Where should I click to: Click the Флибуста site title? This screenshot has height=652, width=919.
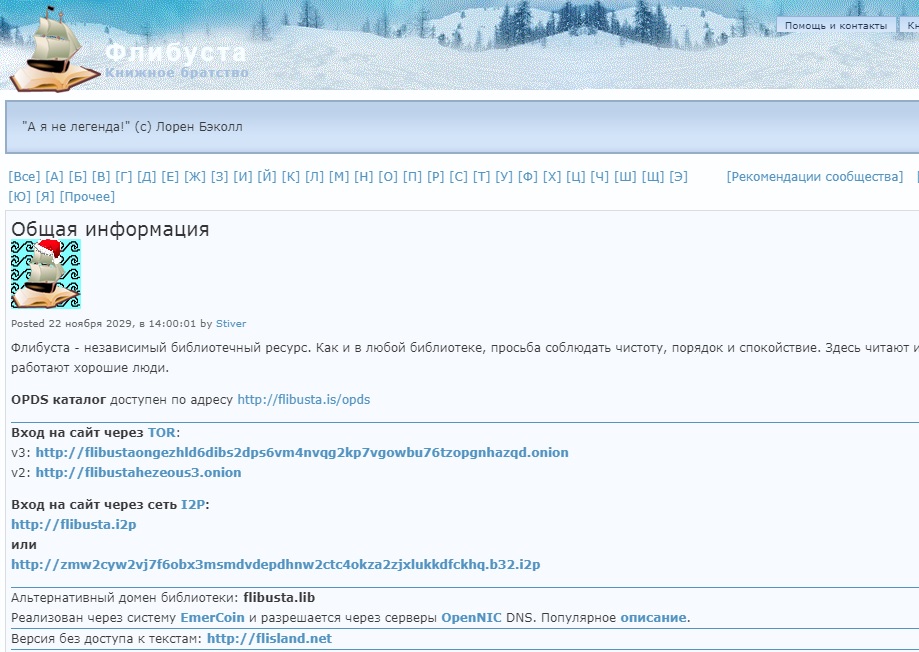[175, 52]
